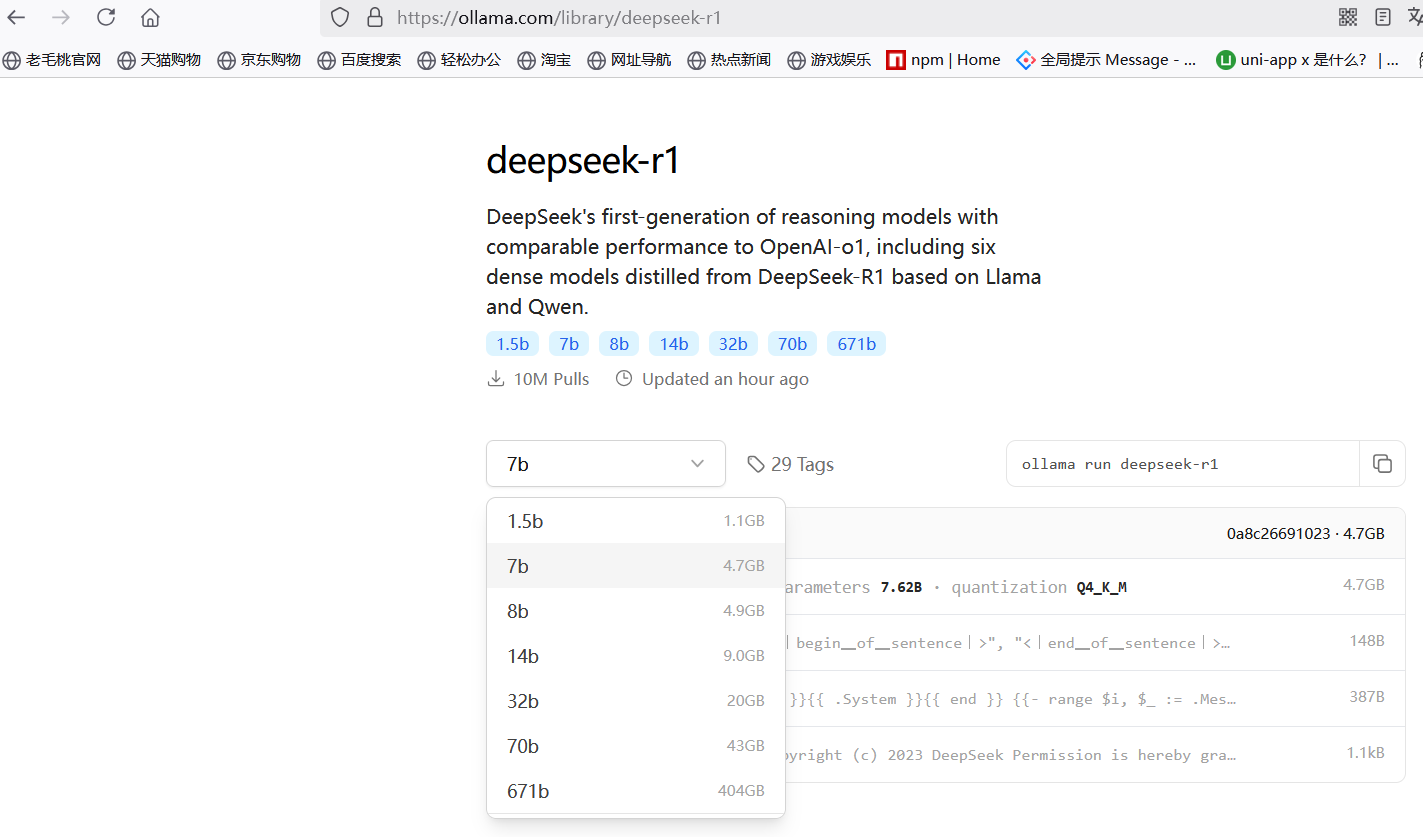Reload the page with the refresh icon
This screenshot has width=1423, height=837.
click(106, 17)
